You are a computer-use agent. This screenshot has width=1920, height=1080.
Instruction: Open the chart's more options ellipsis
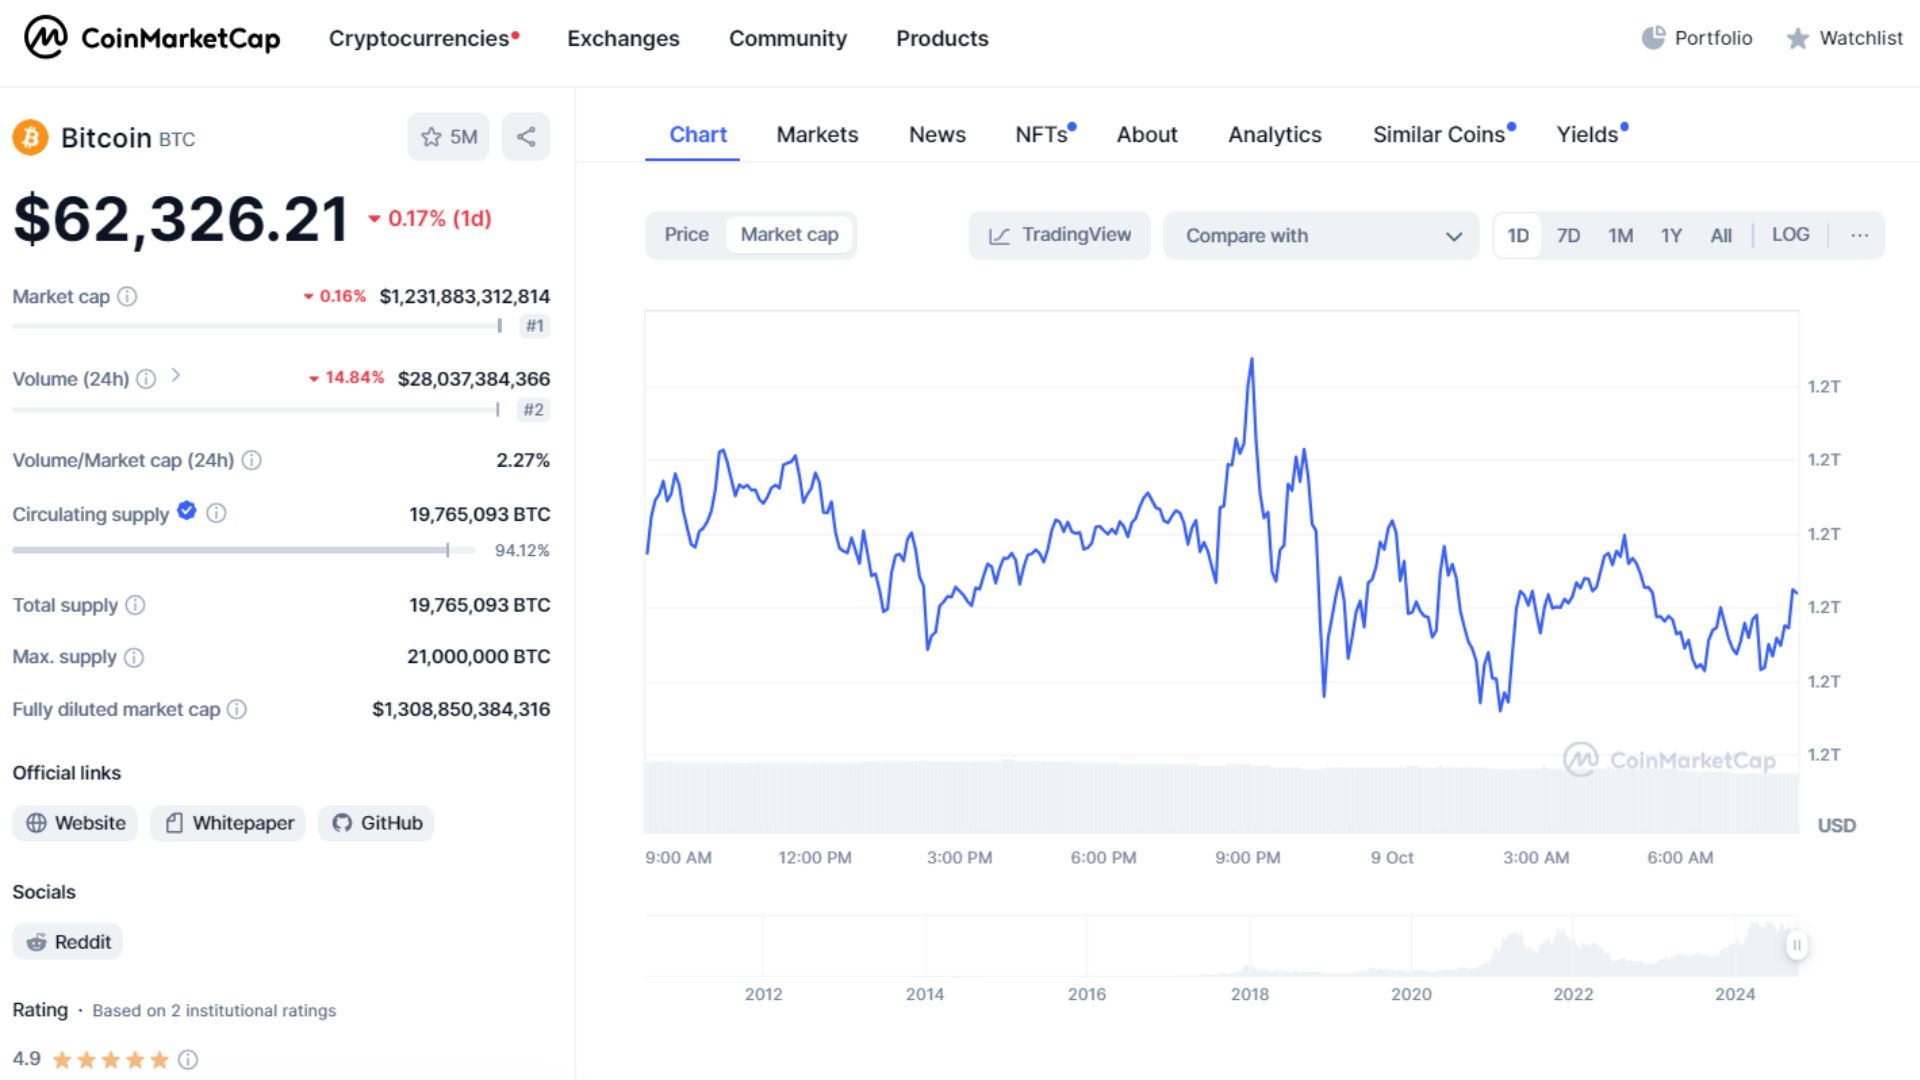[x=1859, y=234]
